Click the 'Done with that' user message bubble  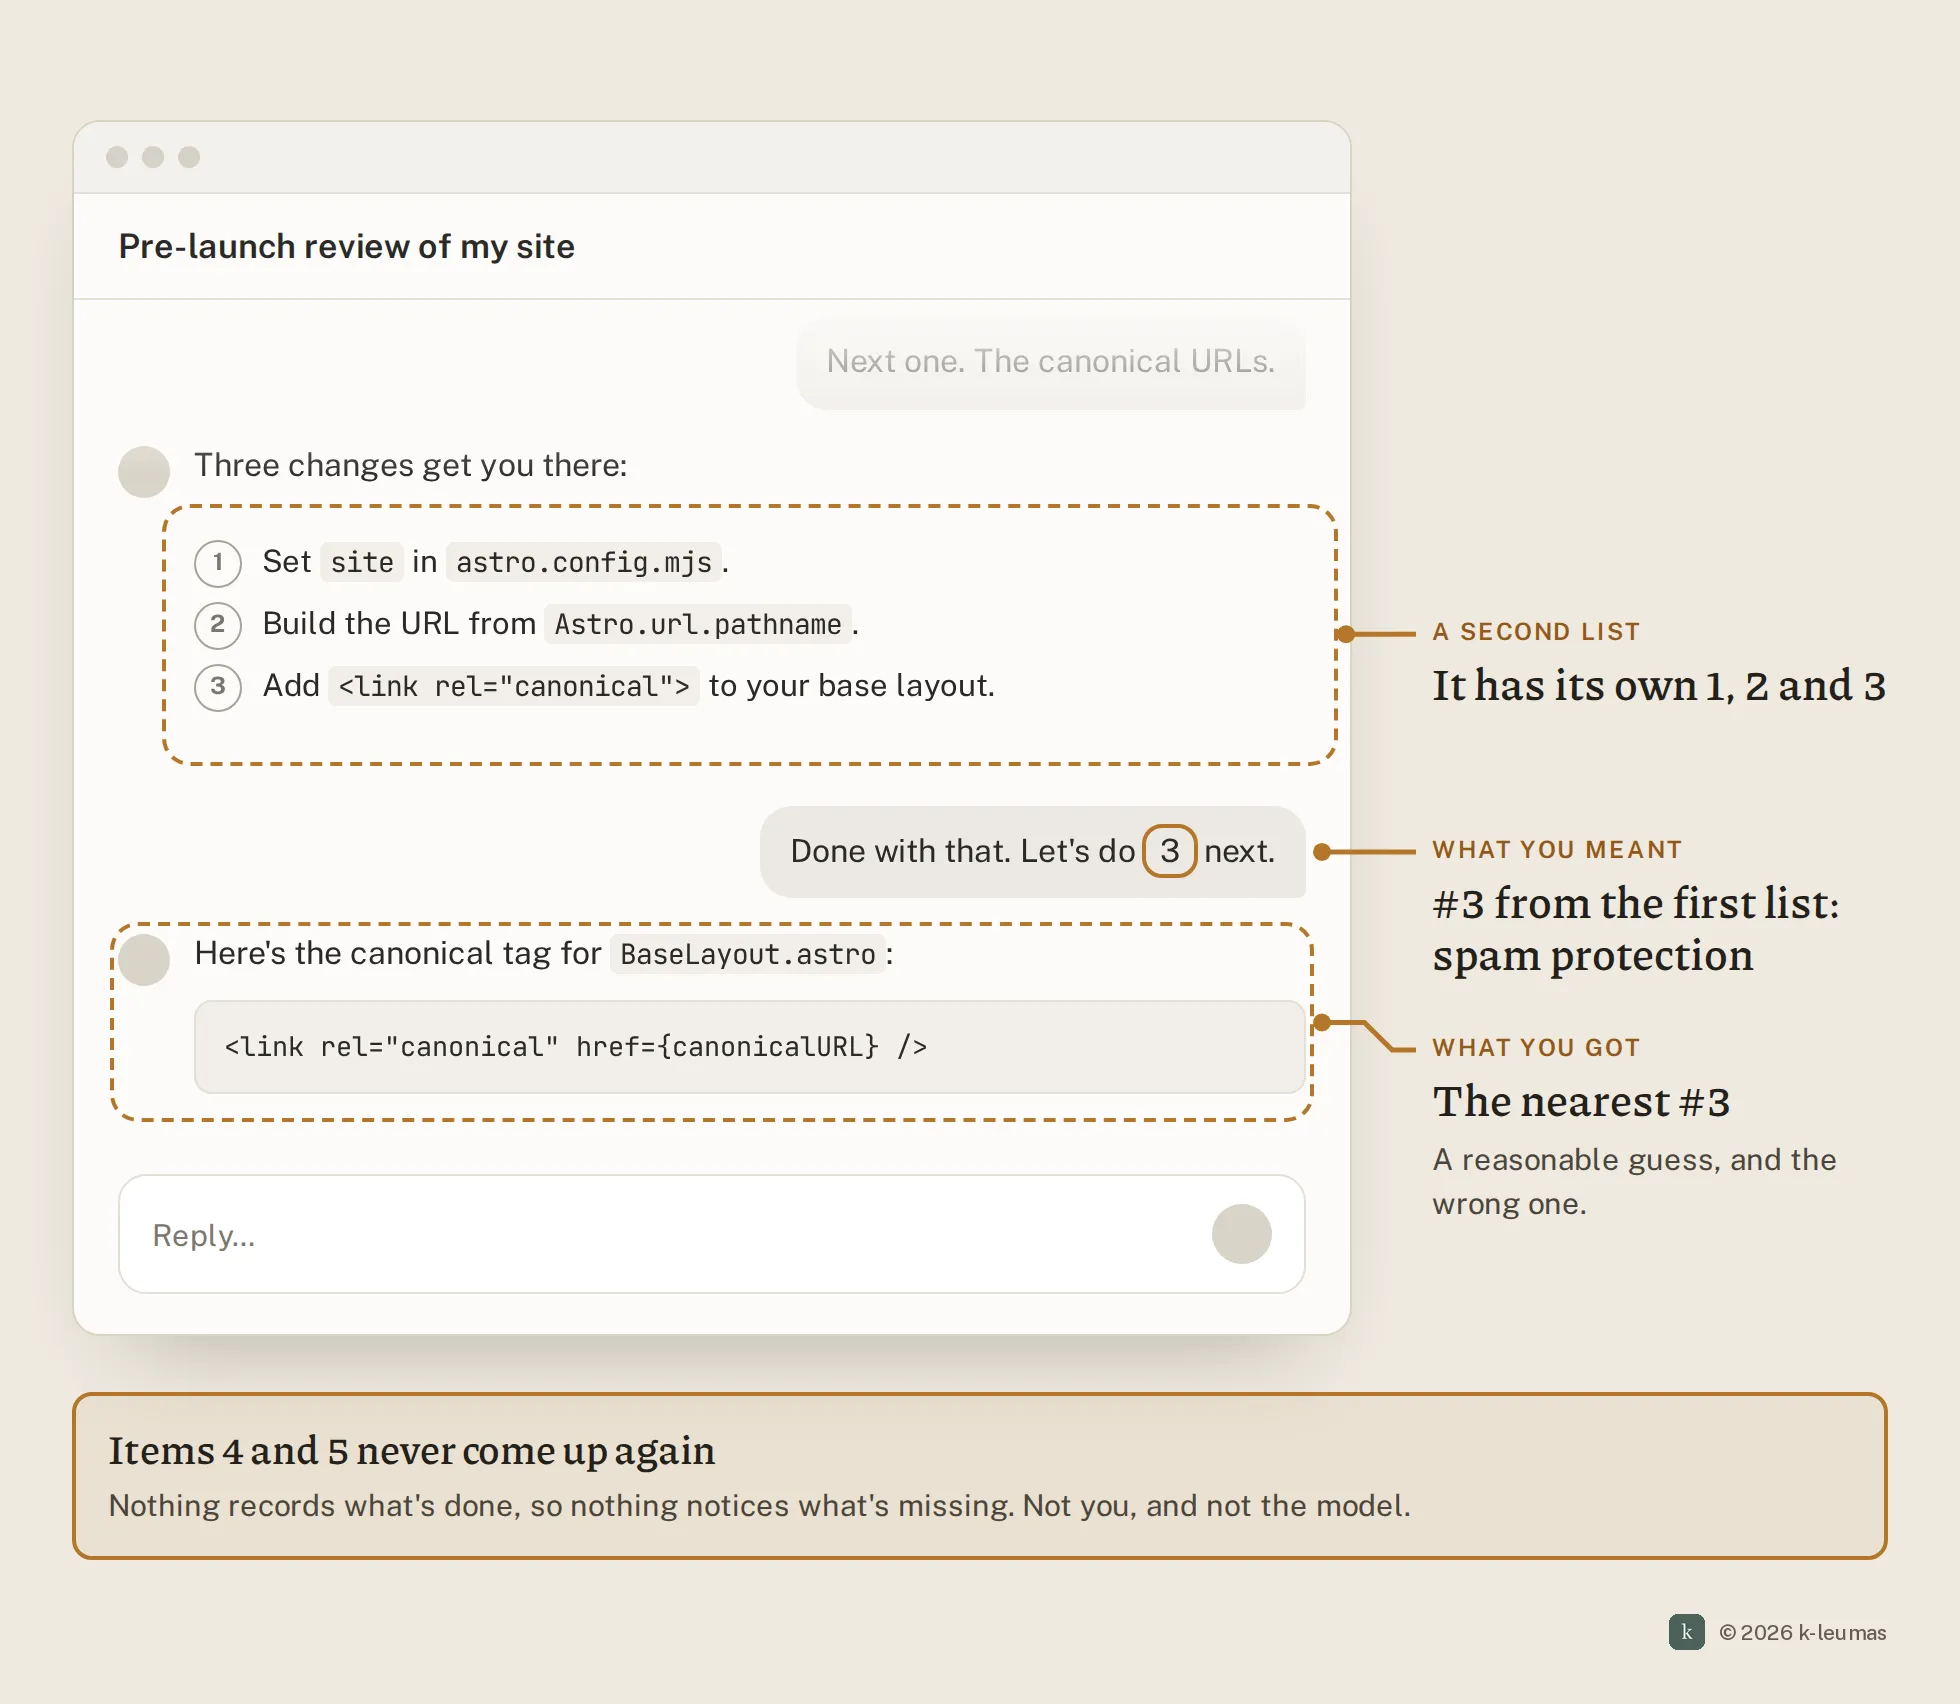[1033, 851]
